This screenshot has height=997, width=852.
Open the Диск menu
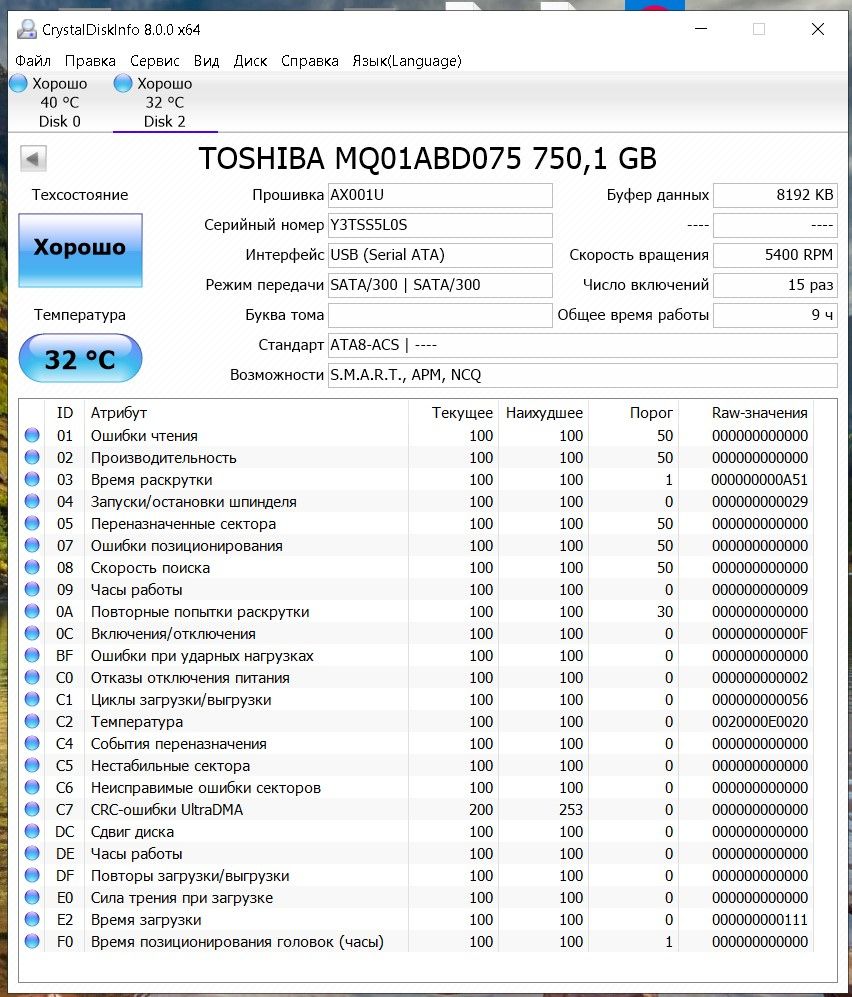point(251,61)
